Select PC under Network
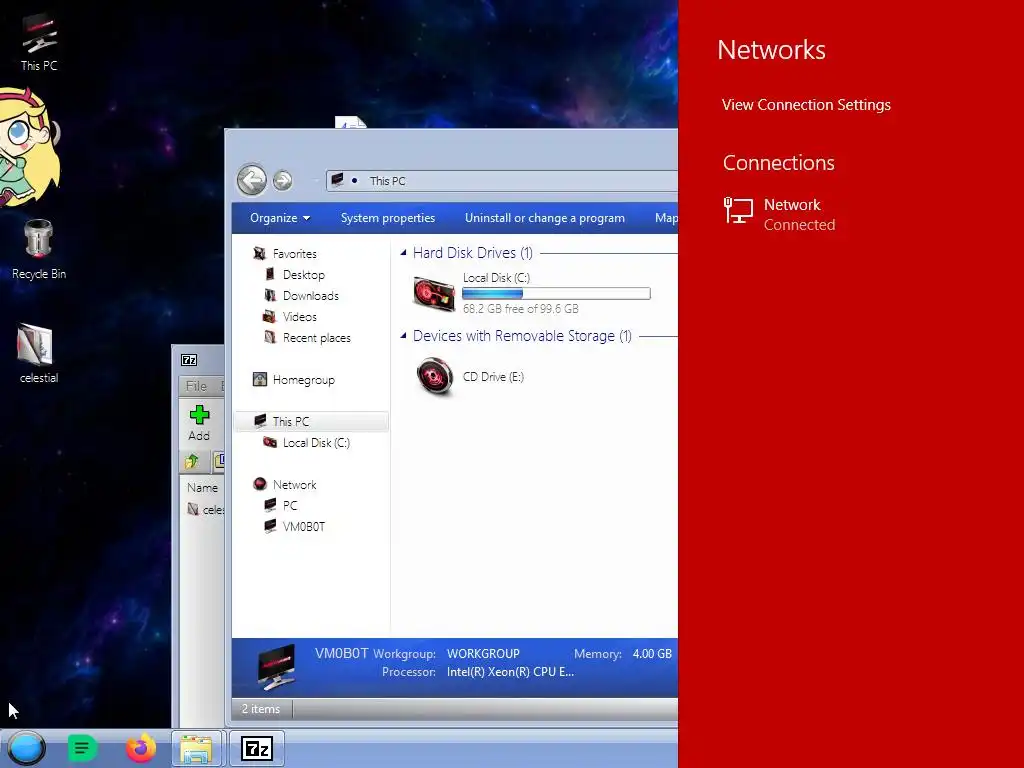 point(290,505)
